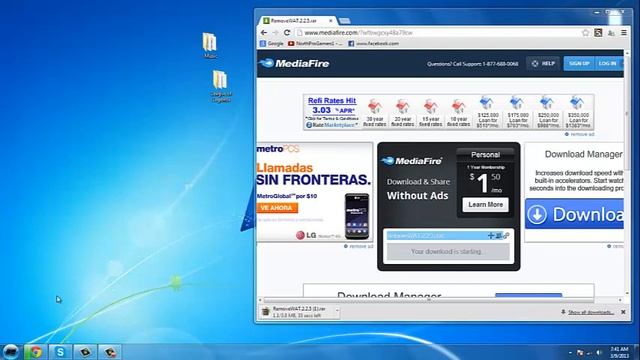
Task: Show hidden system tray icons
Action: 570,353
